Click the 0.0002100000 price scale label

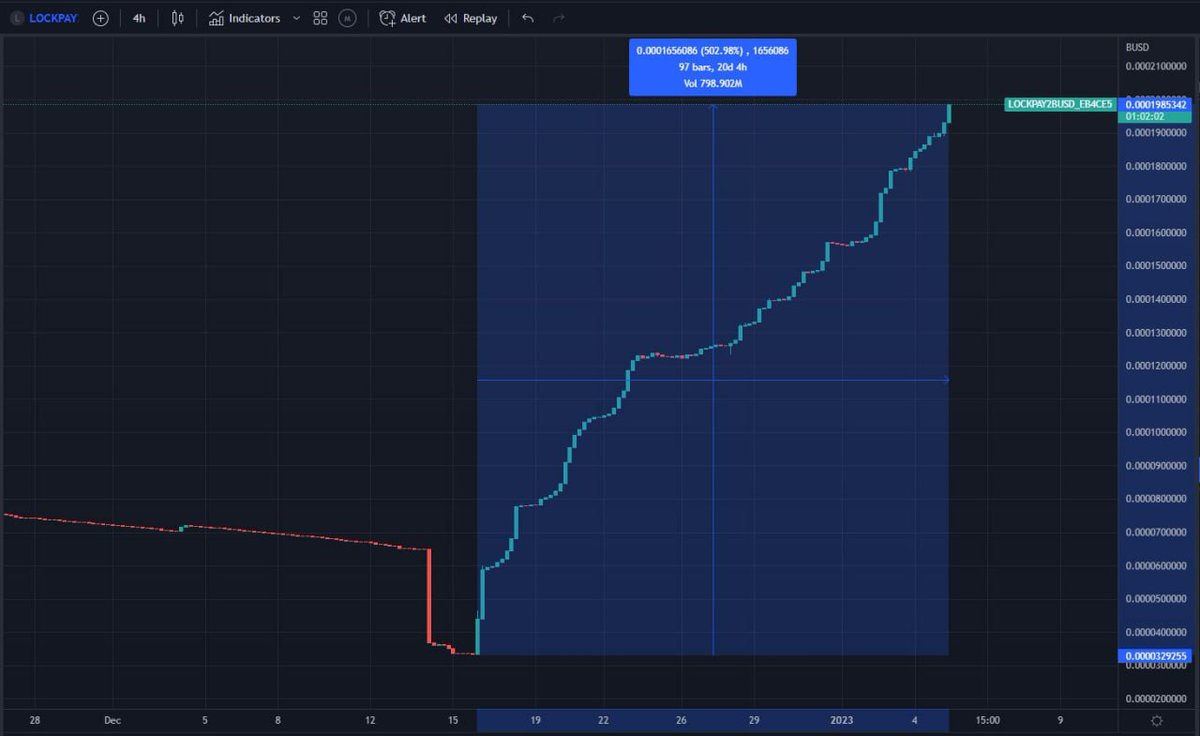pos(1157,67)
